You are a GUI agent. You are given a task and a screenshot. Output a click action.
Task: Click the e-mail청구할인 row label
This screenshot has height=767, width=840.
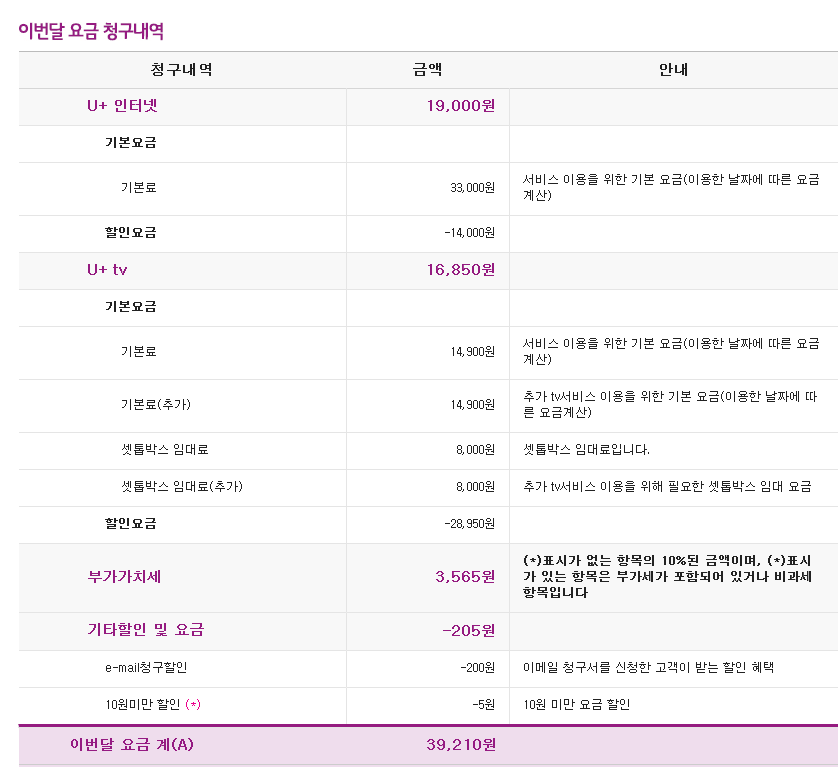[x=146, y=668]
